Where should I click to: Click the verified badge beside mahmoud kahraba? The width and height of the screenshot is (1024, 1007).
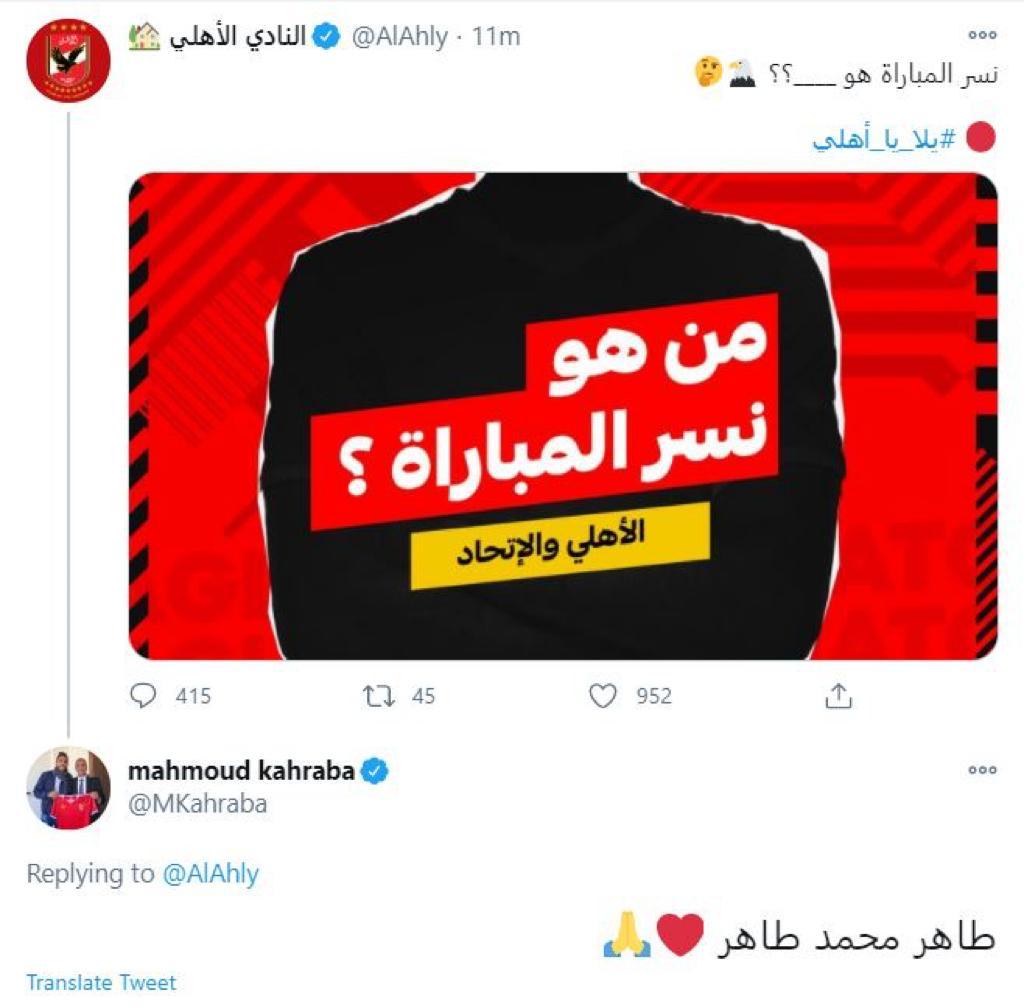click(x=375, y=771)
